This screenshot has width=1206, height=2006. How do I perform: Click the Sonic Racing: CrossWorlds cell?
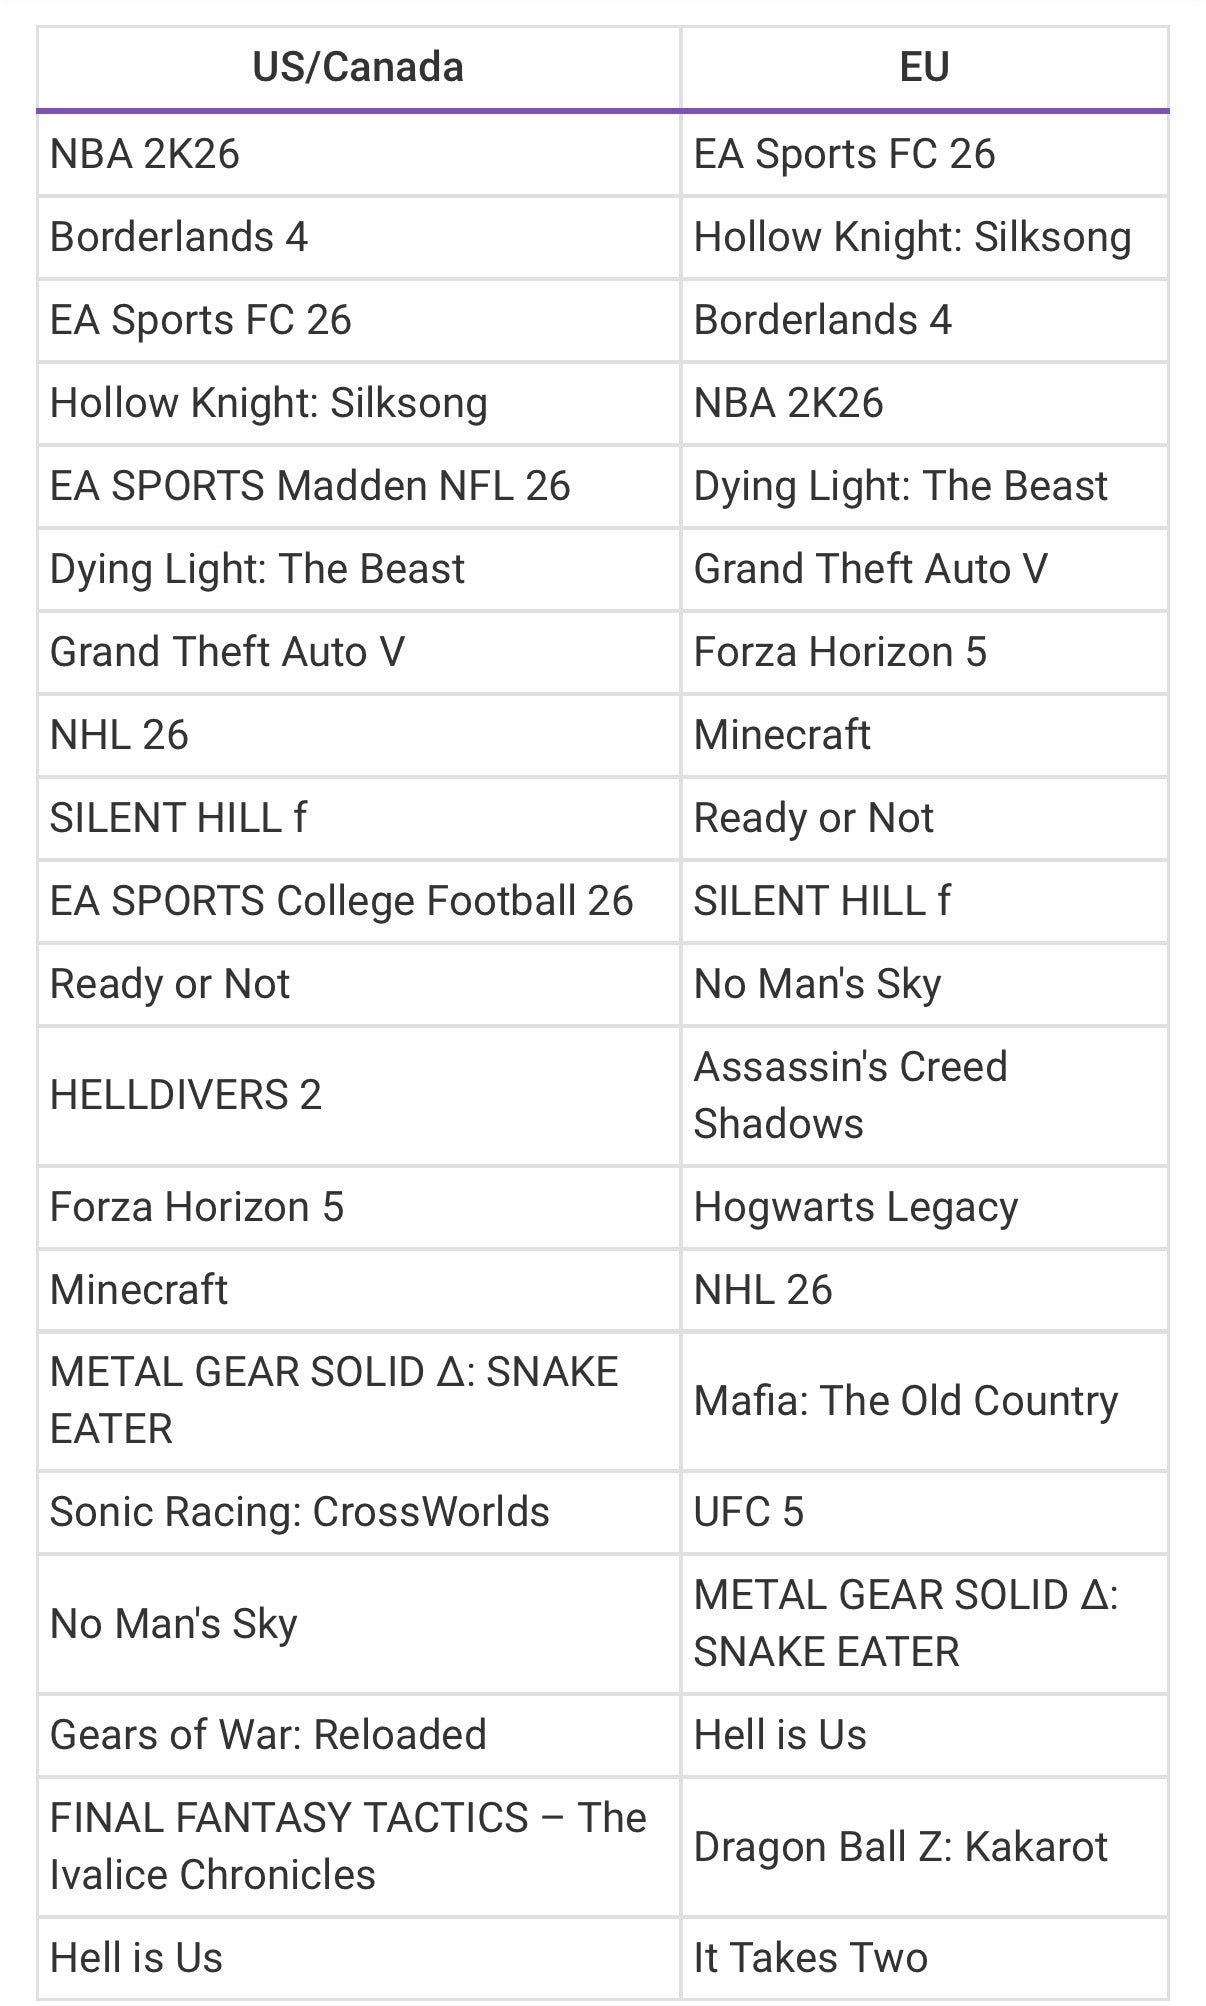(299, 1512)
